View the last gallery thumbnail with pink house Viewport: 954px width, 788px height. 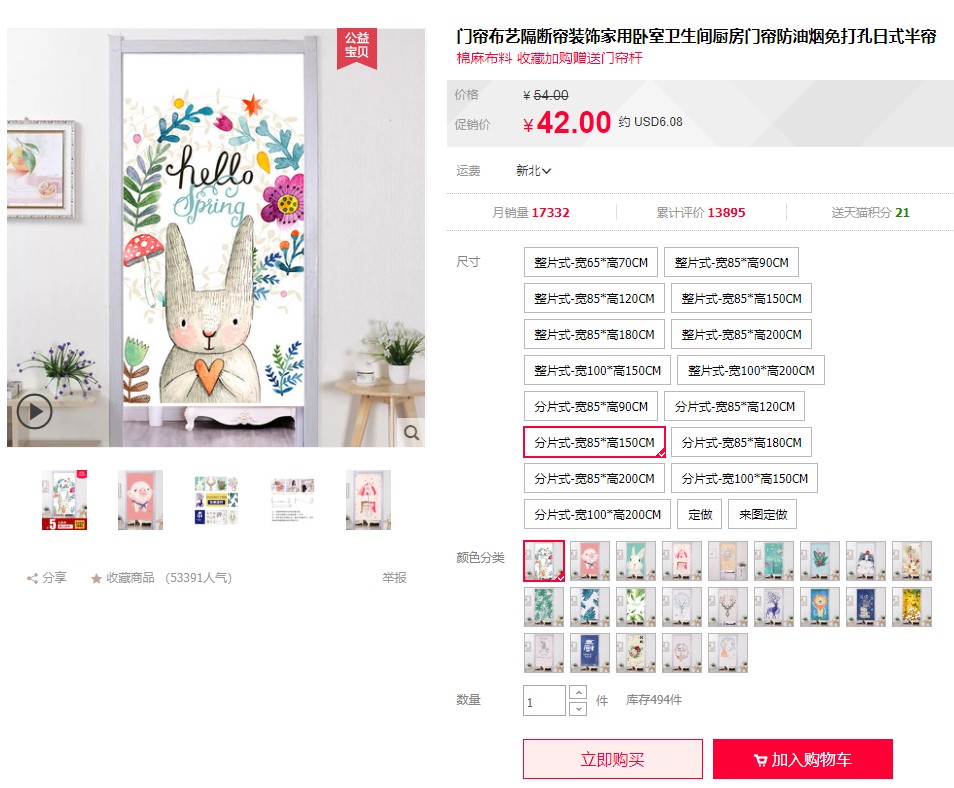click(368, 500)
